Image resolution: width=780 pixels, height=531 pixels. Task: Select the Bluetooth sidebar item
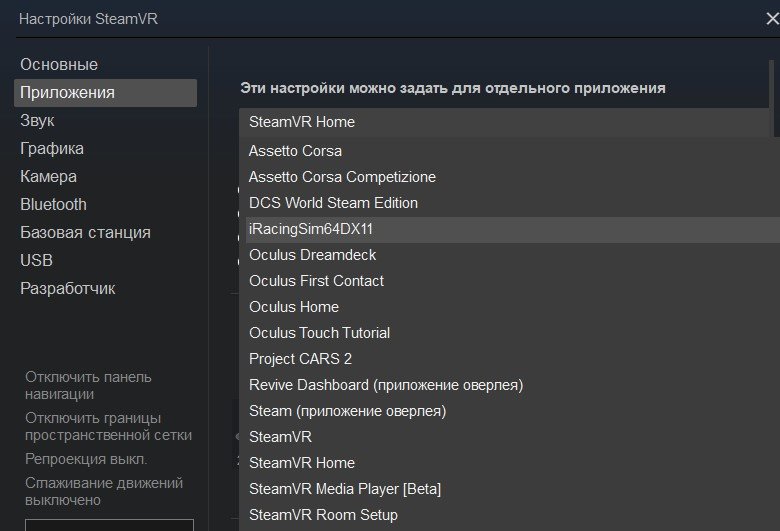[x=53, y=204]
